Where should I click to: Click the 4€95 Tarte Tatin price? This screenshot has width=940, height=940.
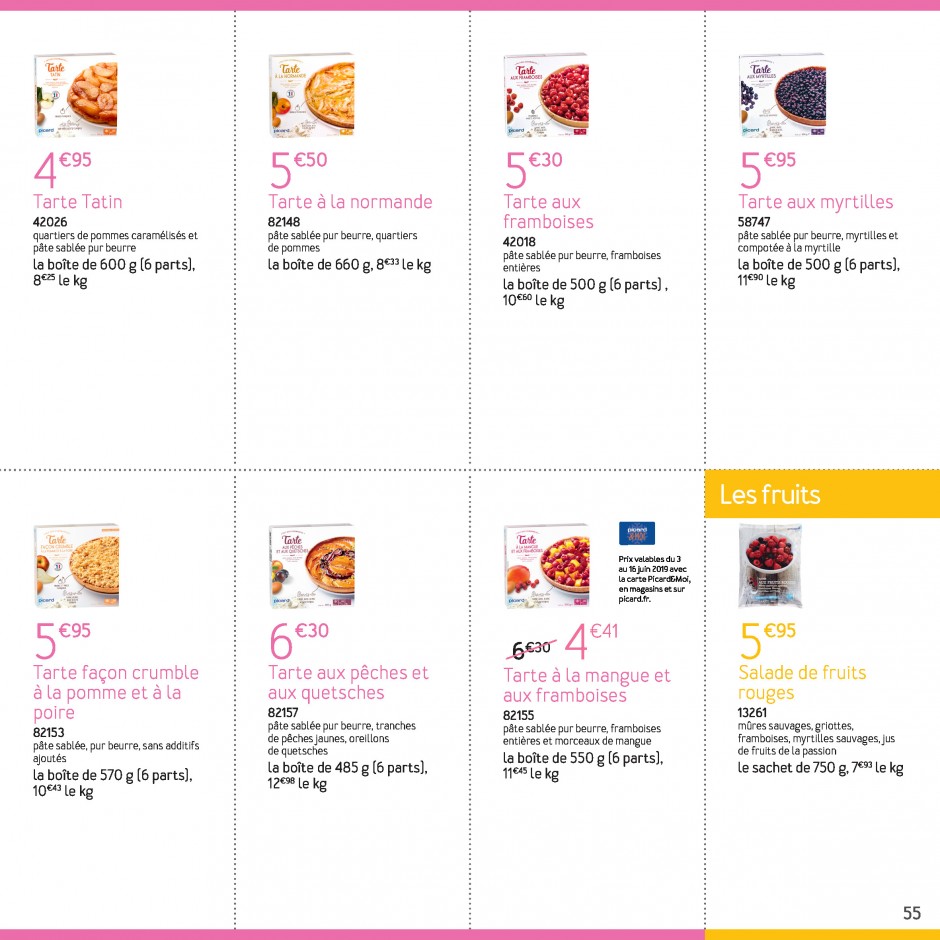click(62, 169)
